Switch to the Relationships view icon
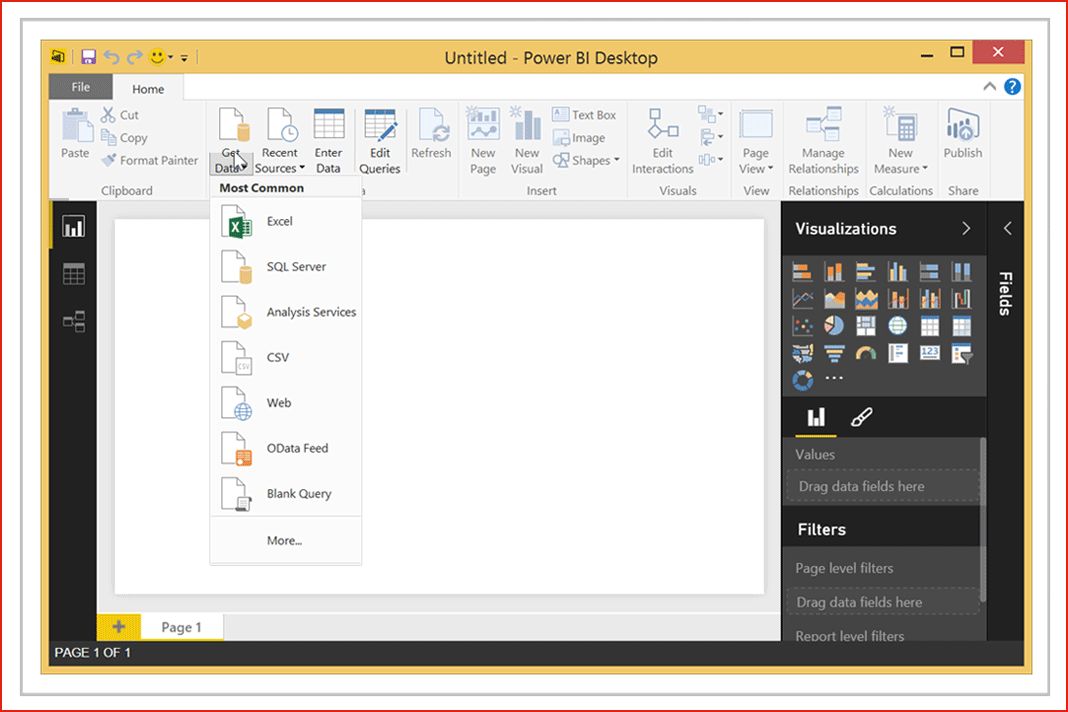Image resolution: width=1068 pixels, height=712 pixels. [x=72, y=321]
